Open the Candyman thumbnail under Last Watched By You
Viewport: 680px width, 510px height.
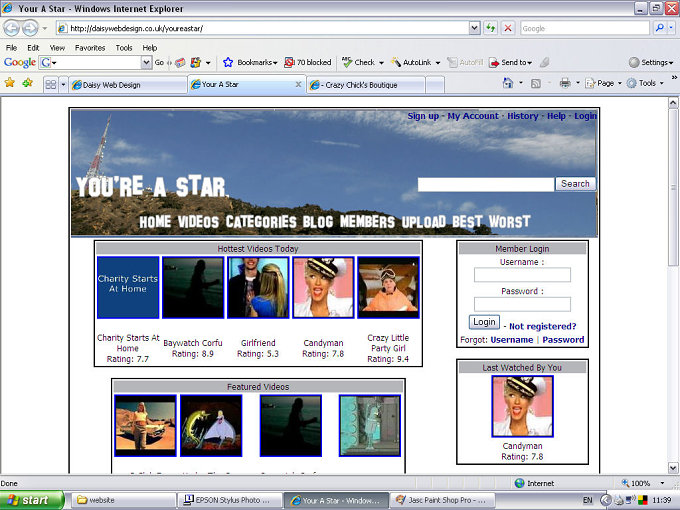[522, 406]
